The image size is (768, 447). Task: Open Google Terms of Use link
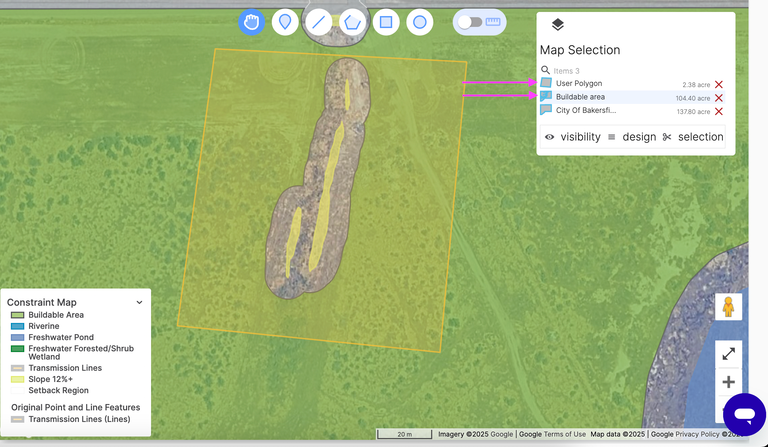click(564, 434)
